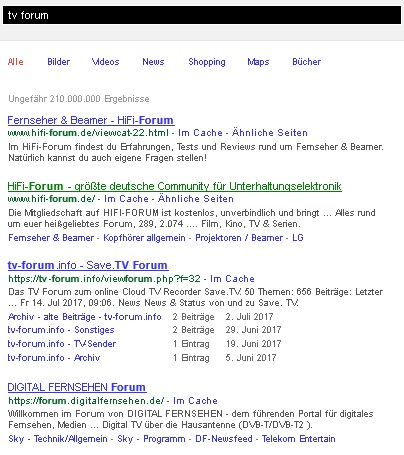
Task: Open the Shopping results tab
Action: 207,62
